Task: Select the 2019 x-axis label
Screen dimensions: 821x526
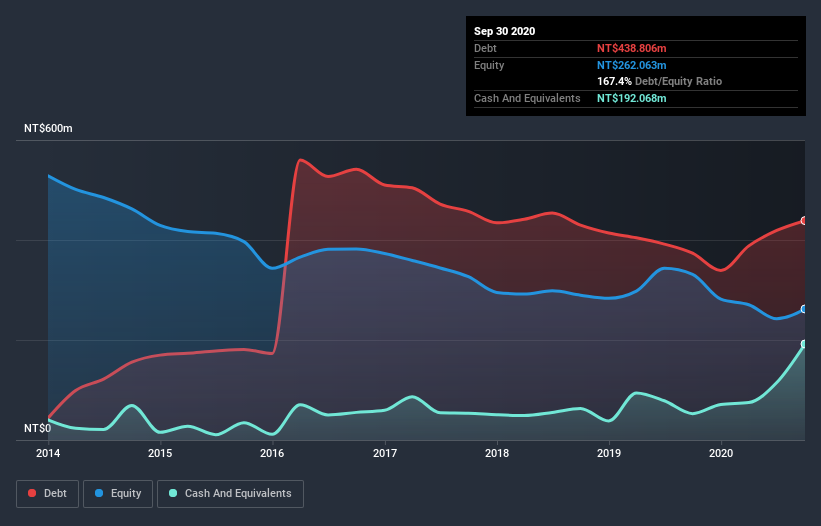Action: coord(609,453)
